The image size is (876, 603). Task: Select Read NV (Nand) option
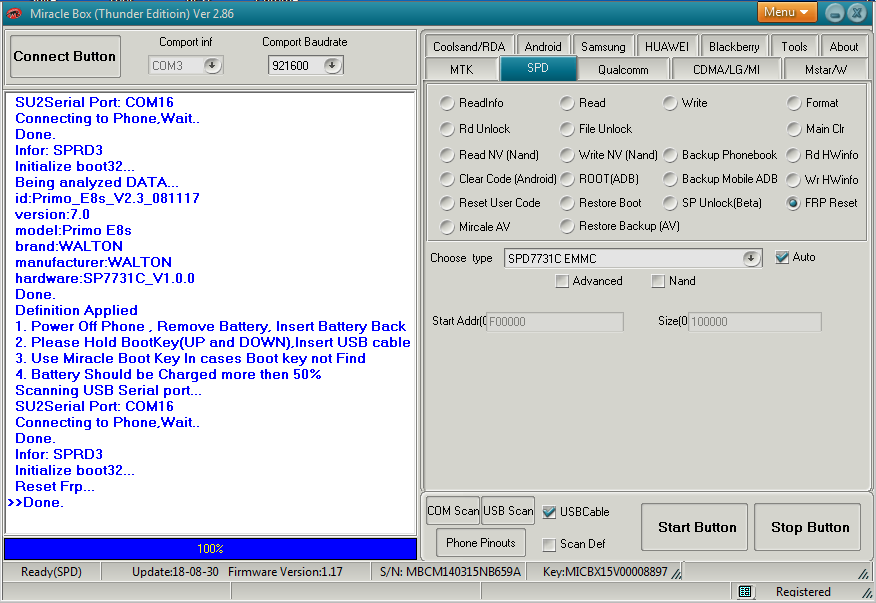click(x=489, y=155)
